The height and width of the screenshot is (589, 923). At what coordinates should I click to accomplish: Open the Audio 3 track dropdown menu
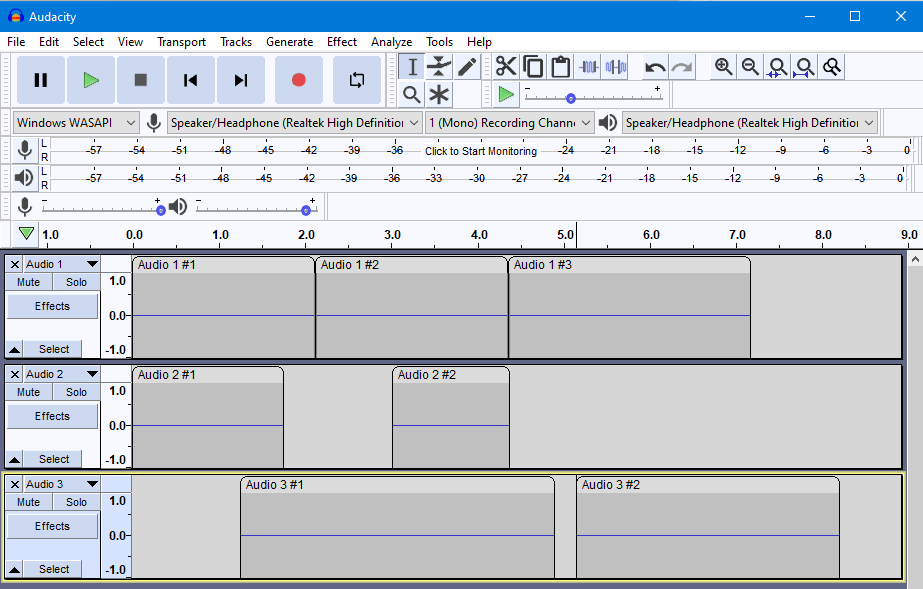pyautogui.click(x=61, y=484)
